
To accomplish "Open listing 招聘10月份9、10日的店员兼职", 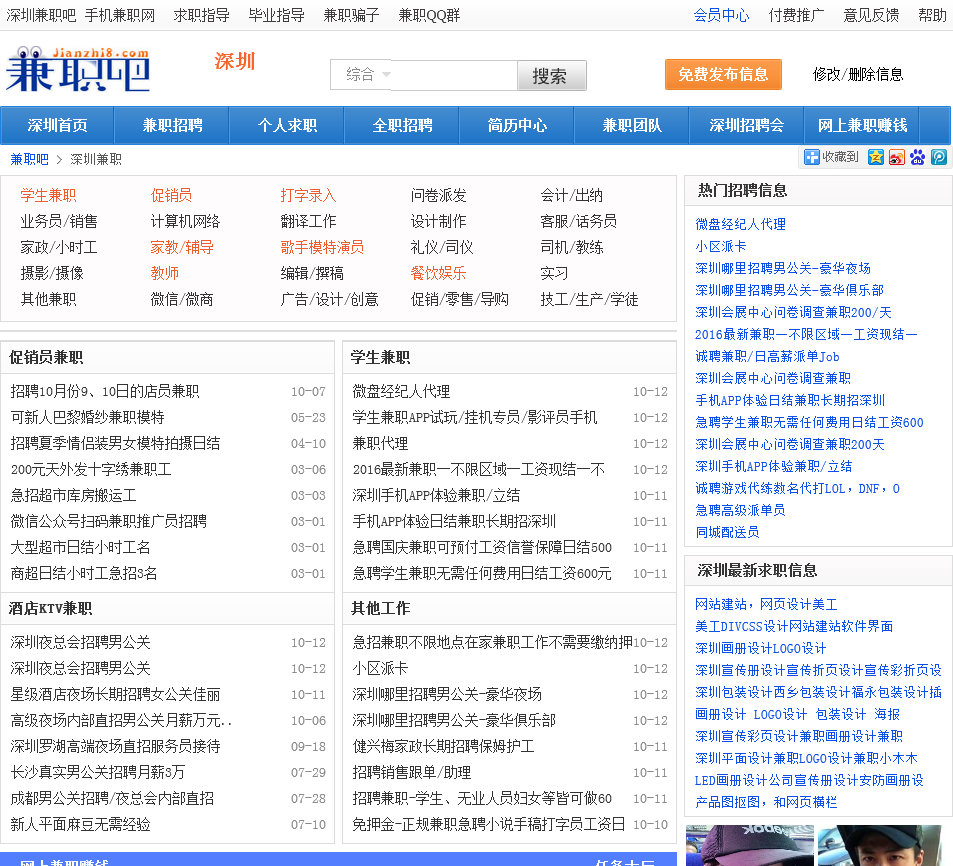I will [105, 391].
